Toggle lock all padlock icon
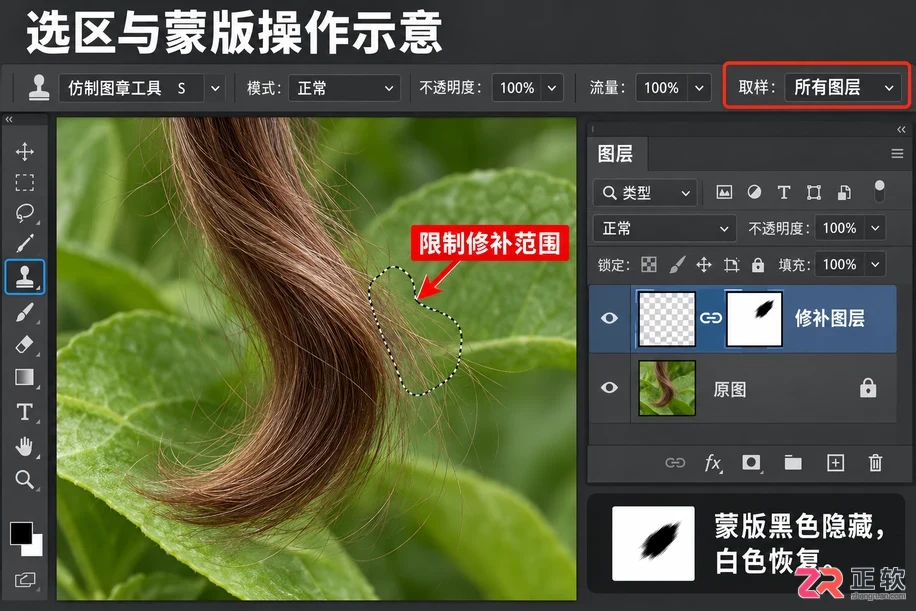 coord(758,265)
